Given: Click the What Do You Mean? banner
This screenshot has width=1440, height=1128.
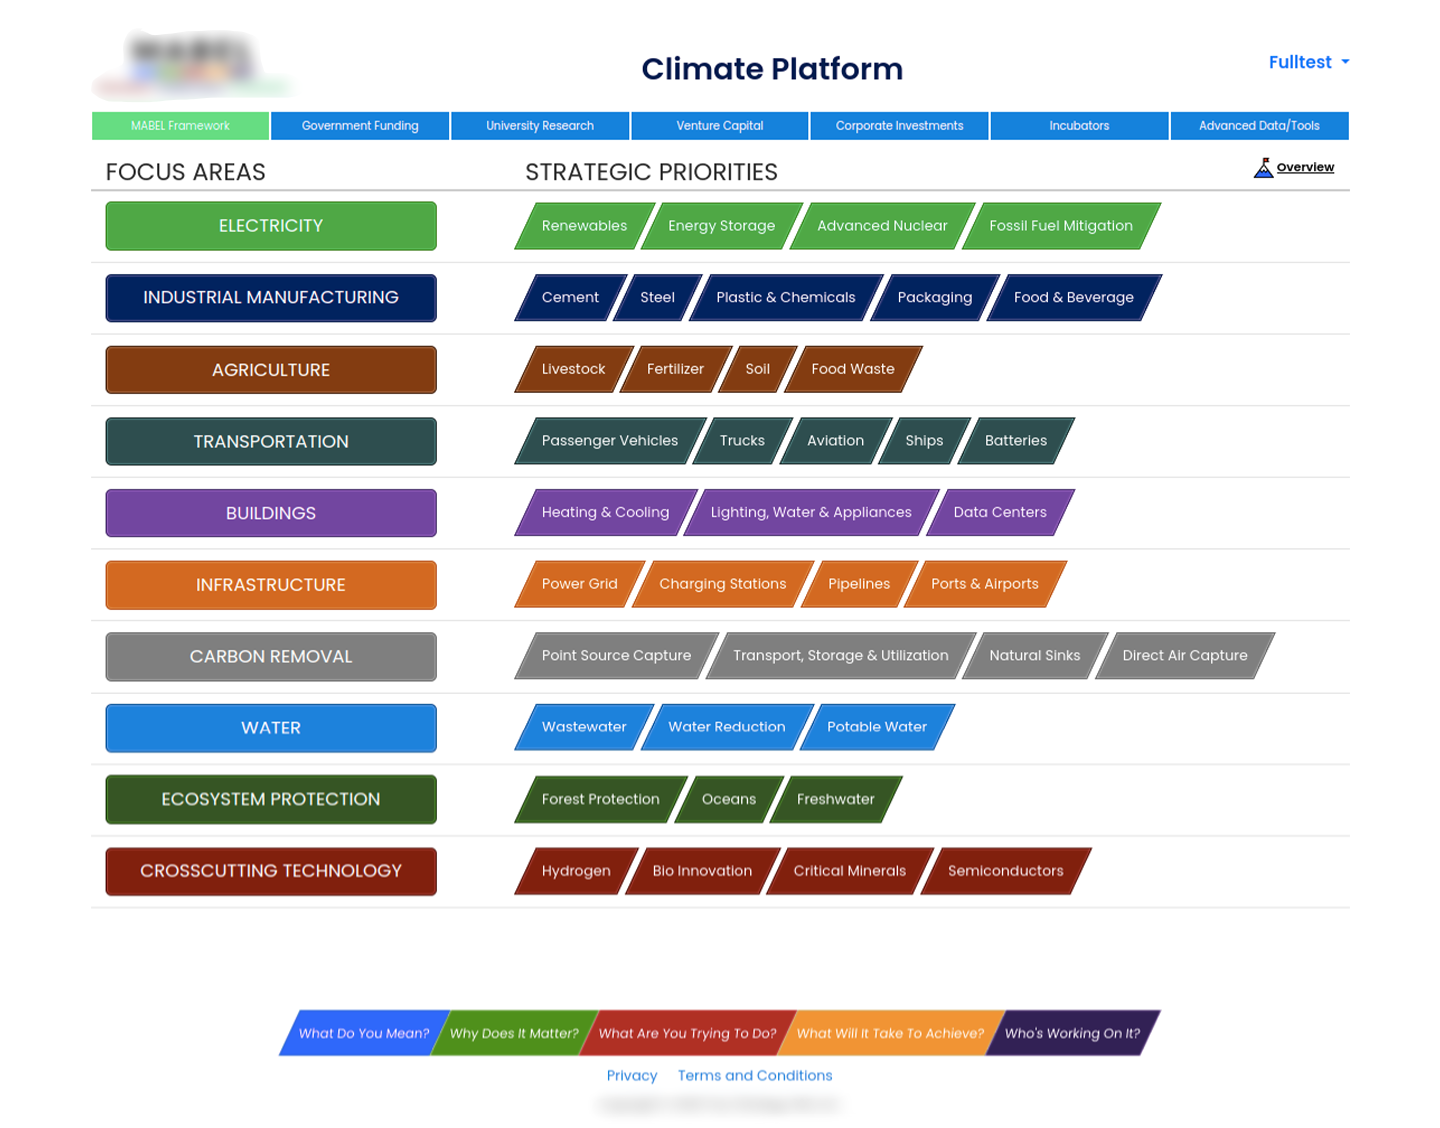Looking at the screenshot, I should click(x=364, y=1033).
